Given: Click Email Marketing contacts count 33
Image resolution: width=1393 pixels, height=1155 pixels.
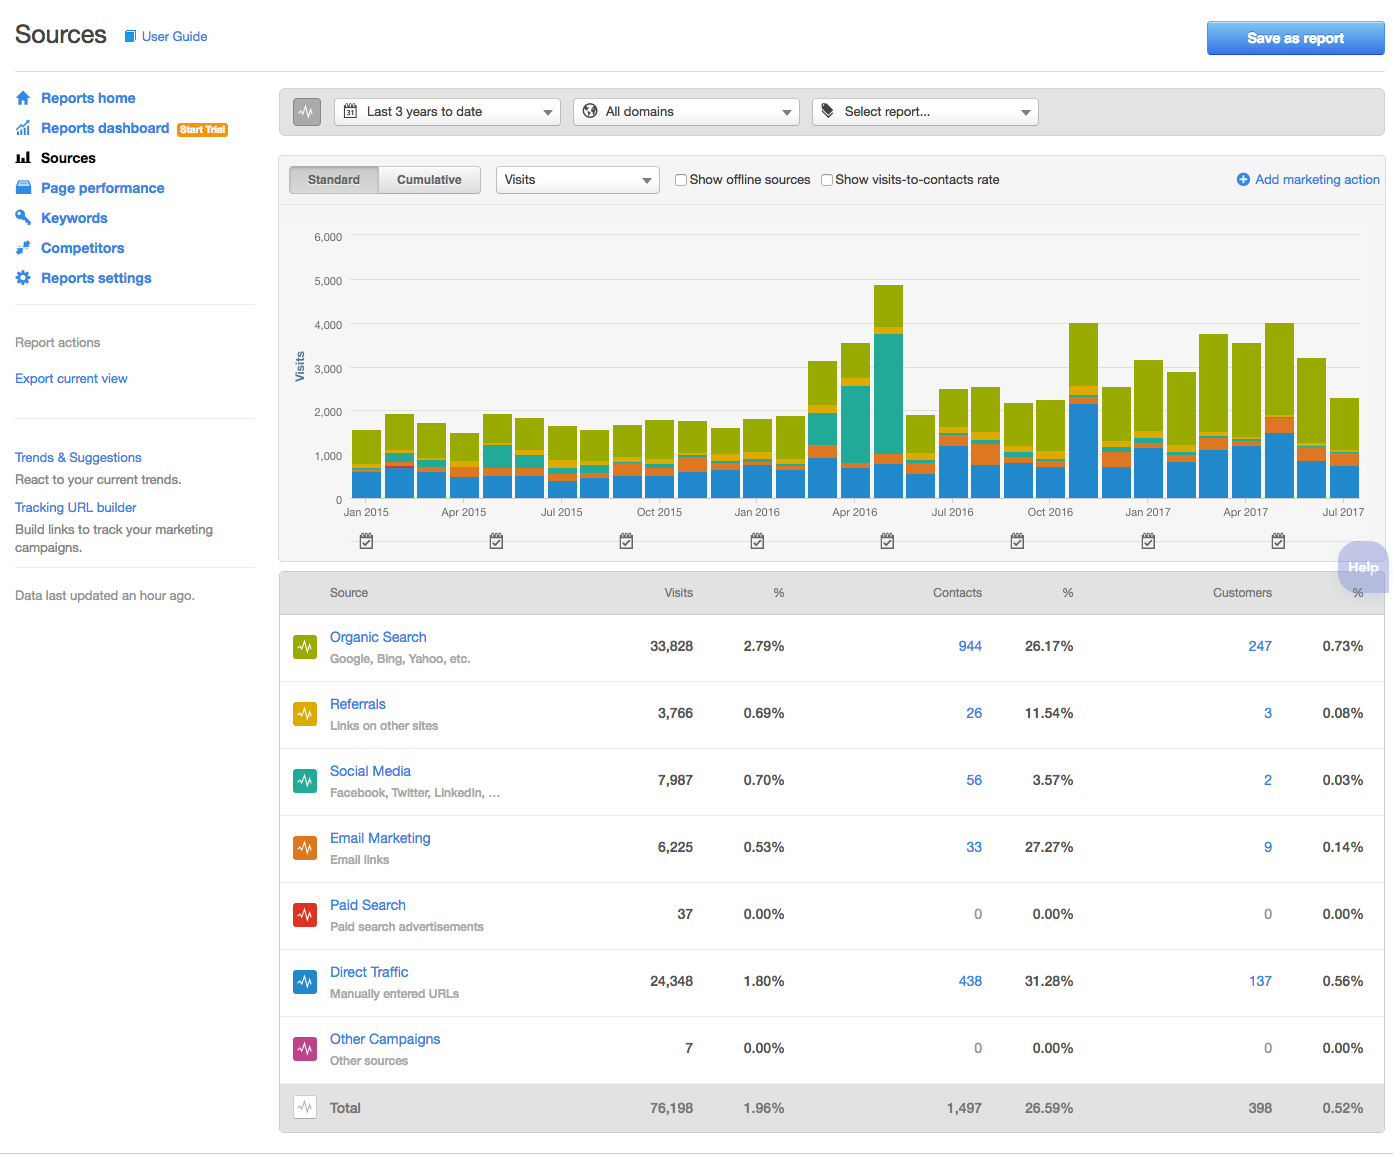Looking at the screenshot, I should pos(974,847).
